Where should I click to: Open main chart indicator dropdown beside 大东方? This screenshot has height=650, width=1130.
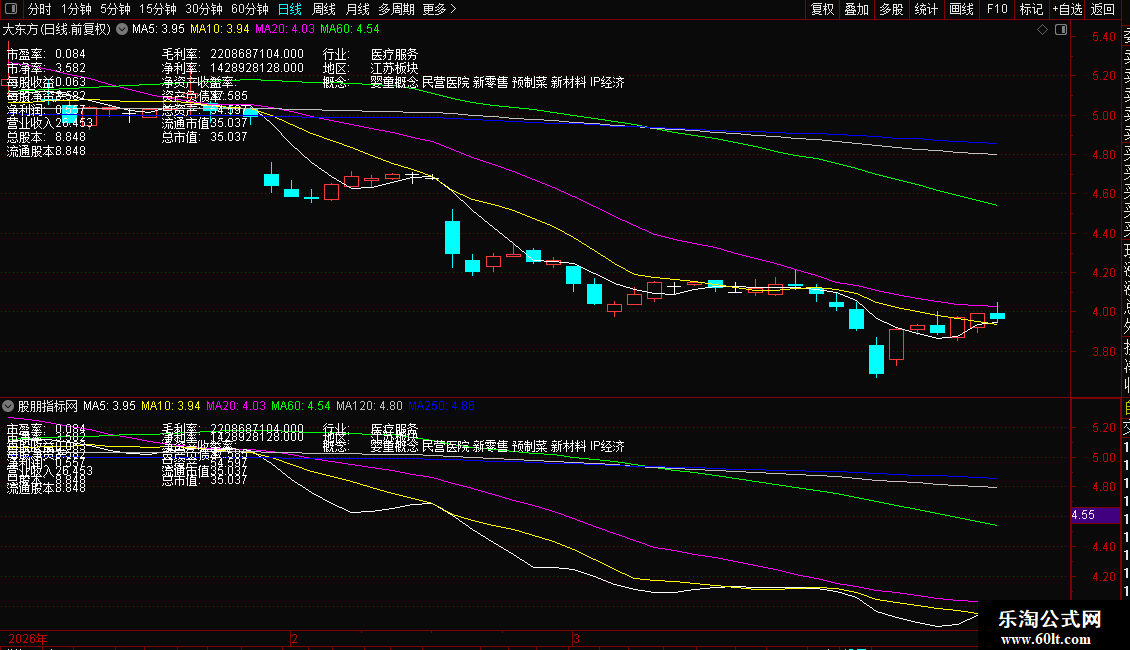122,30
